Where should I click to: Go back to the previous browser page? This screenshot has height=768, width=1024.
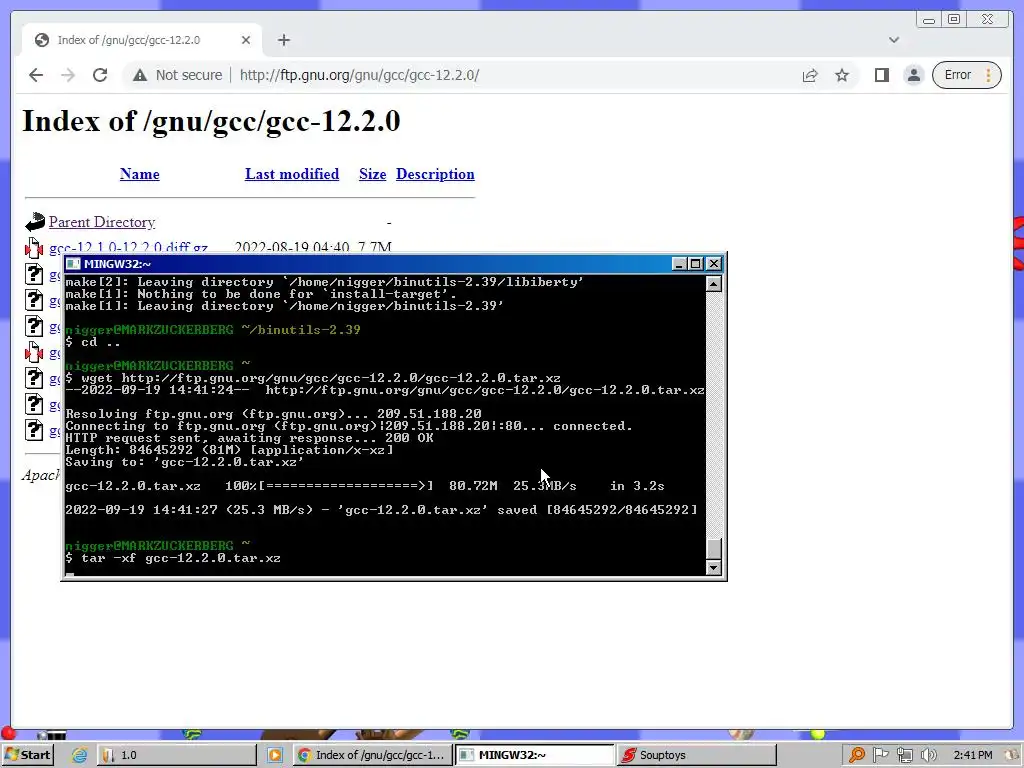click(x=36, y=75)
